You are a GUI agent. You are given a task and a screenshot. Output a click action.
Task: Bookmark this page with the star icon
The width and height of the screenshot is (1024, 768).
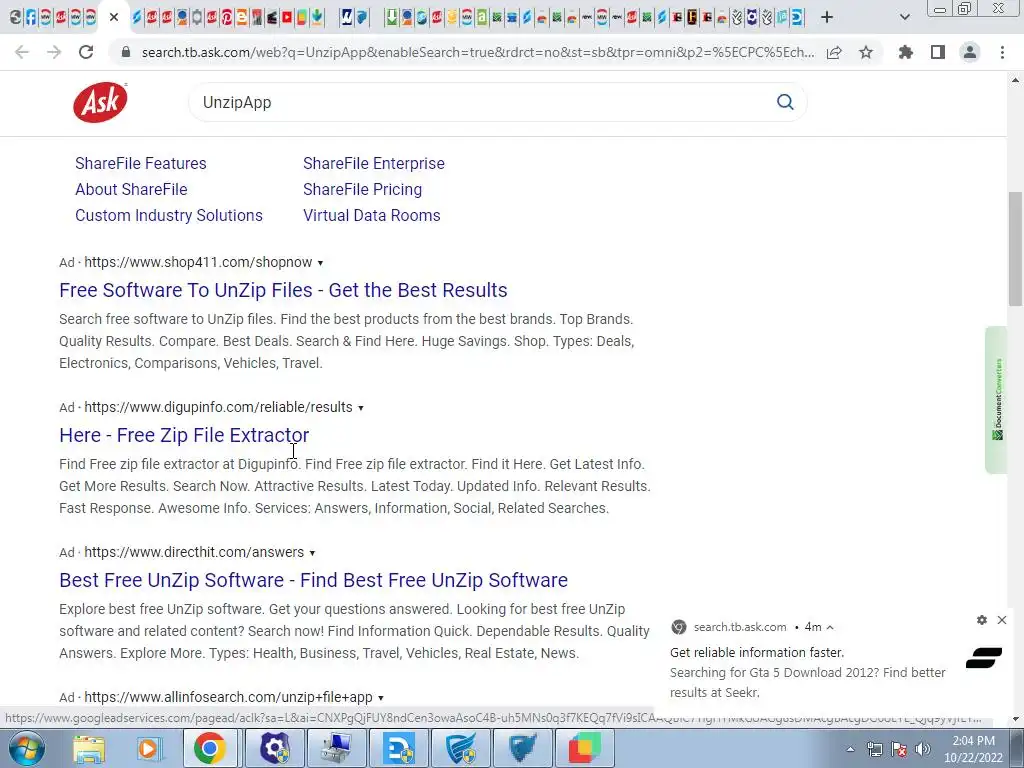tap(866, 52)
